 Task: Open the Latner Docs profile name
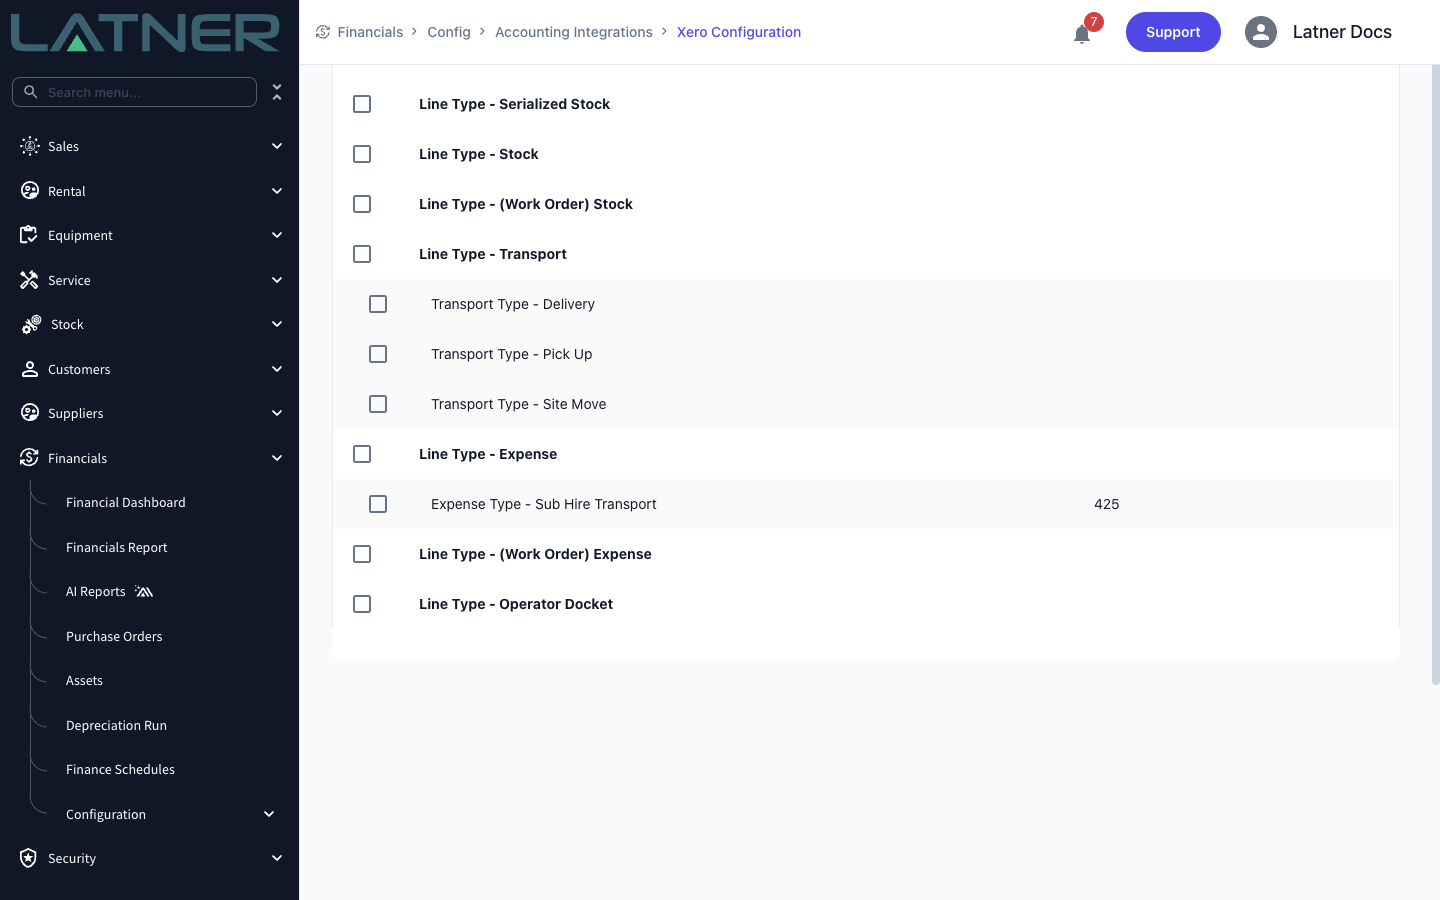coord(1342,32)
